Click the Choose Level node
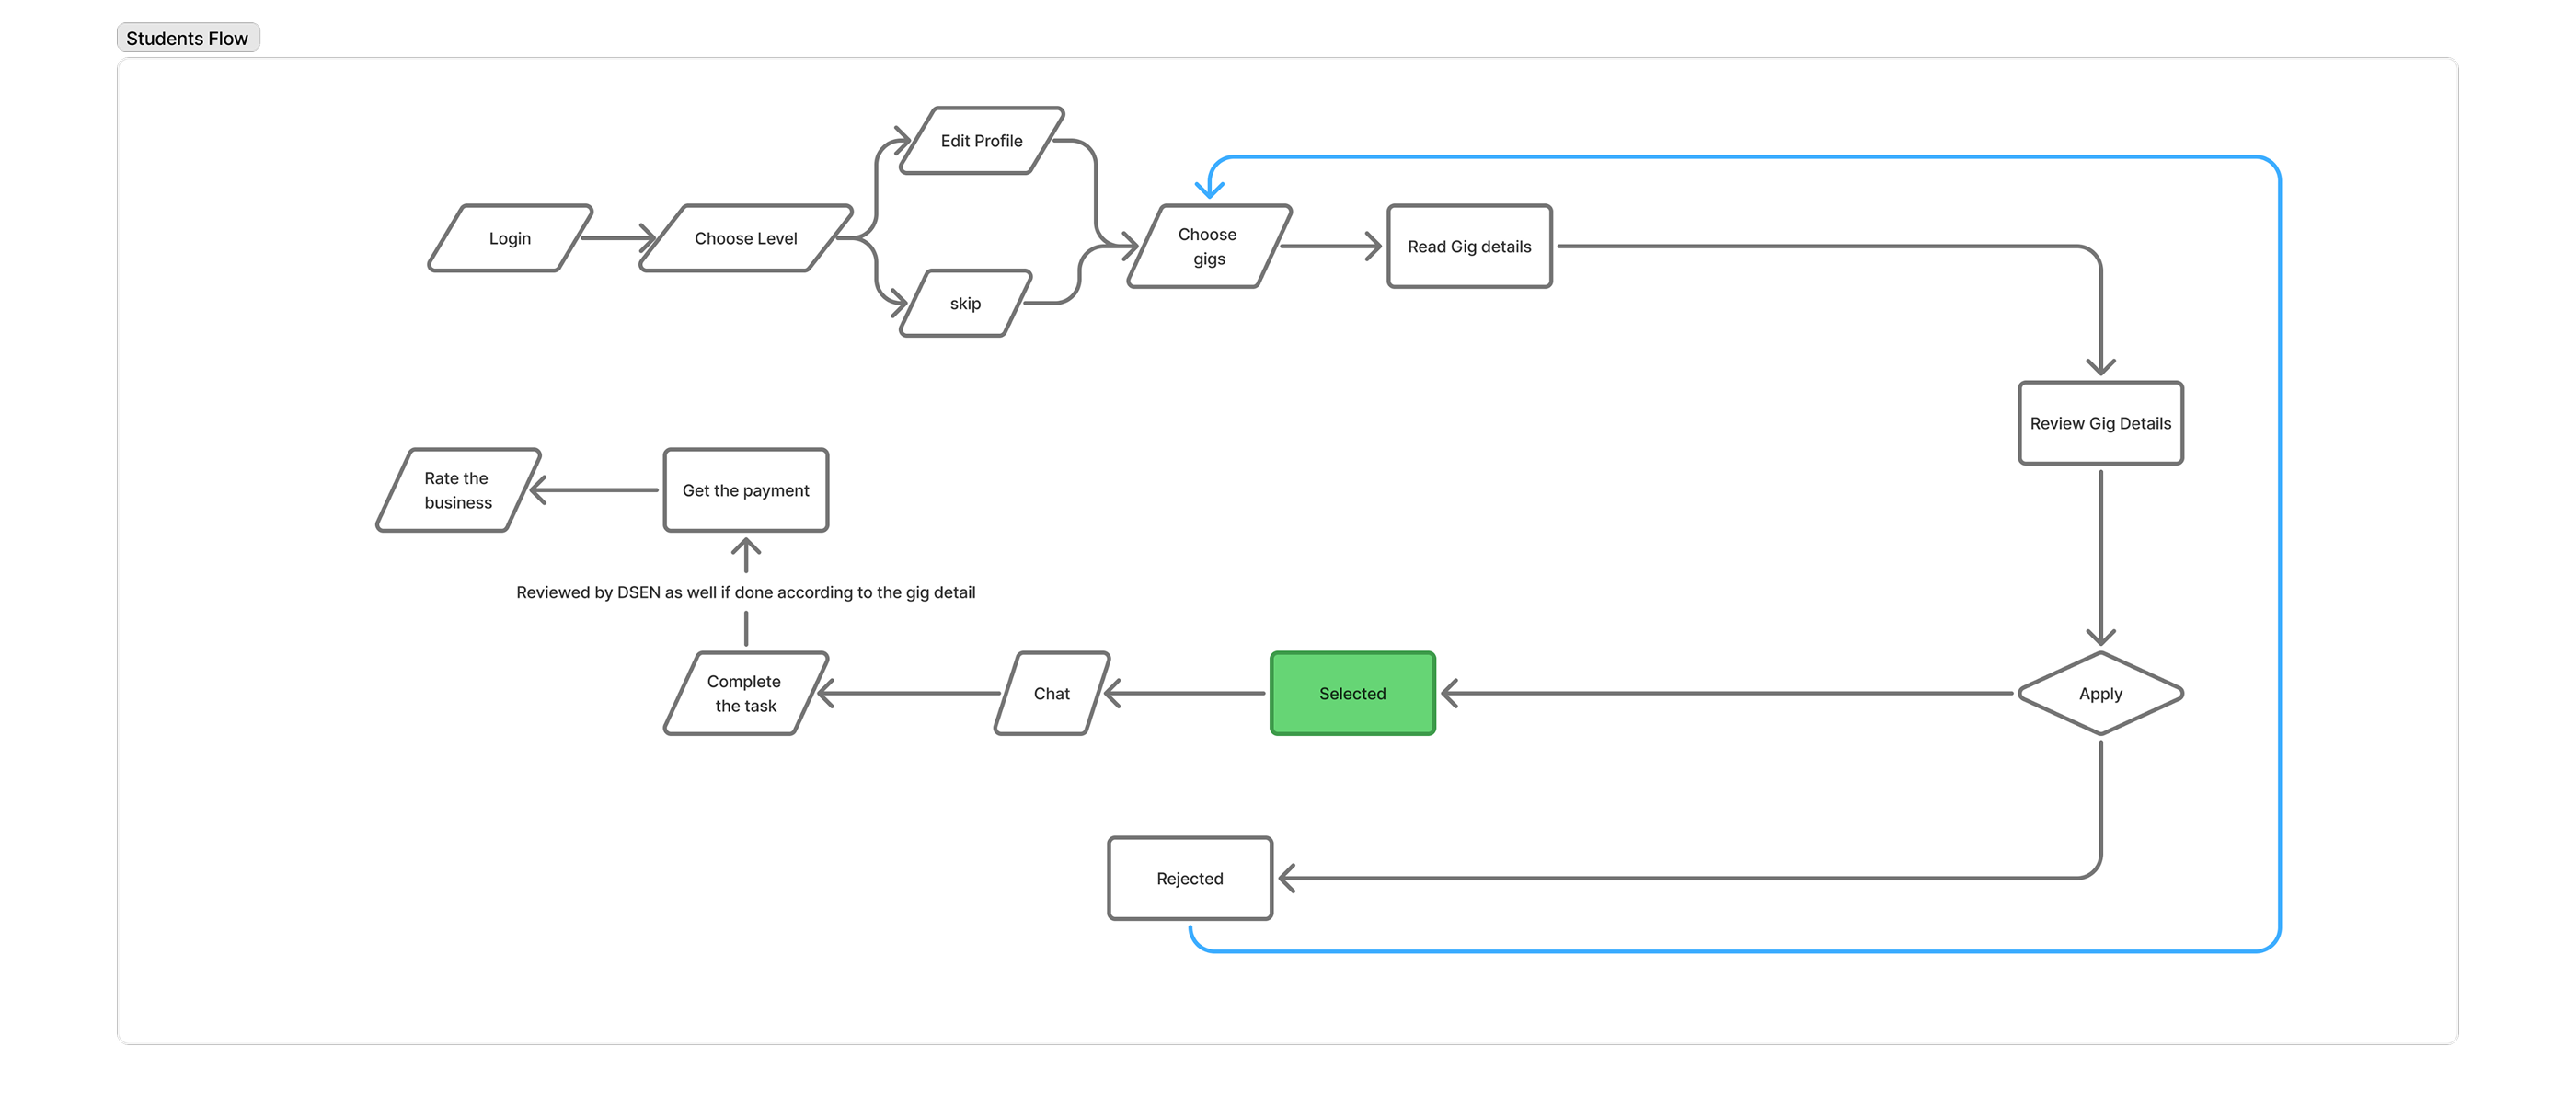The image size is (2576, 1104). point(746,239)
